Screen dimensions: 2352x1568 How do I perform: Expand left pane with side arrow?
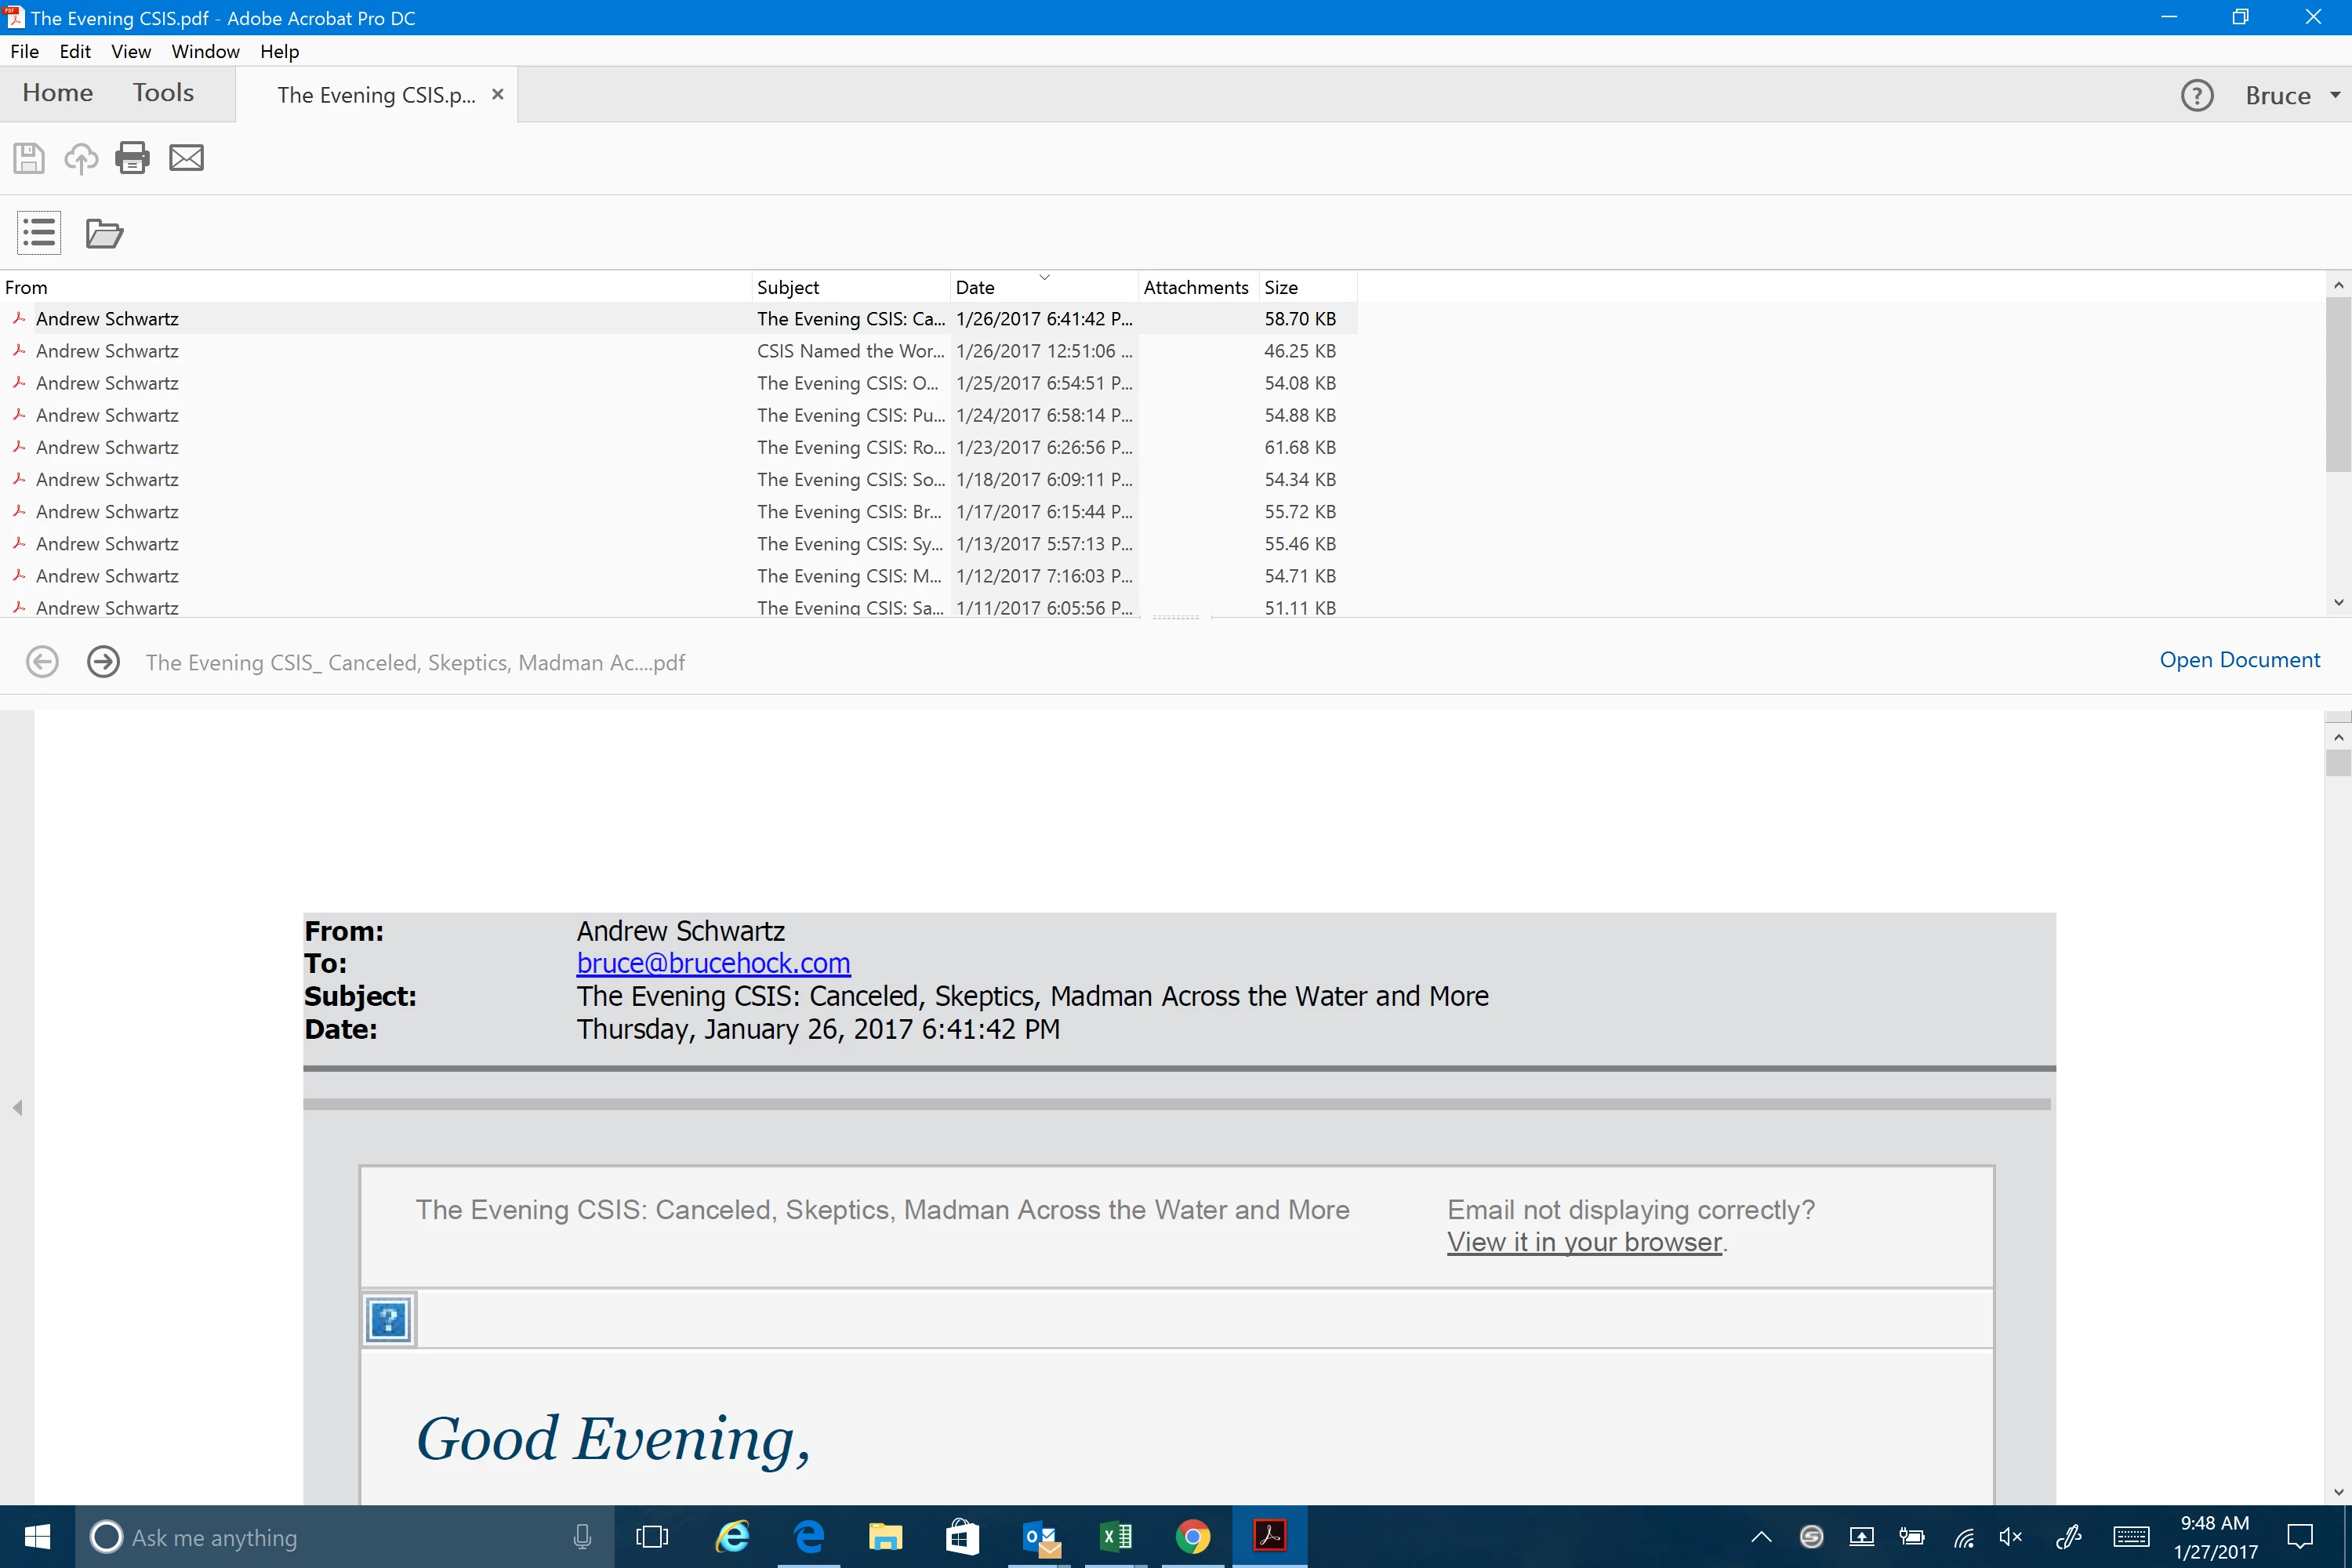pyautogui.click(x=17, y=1108)
